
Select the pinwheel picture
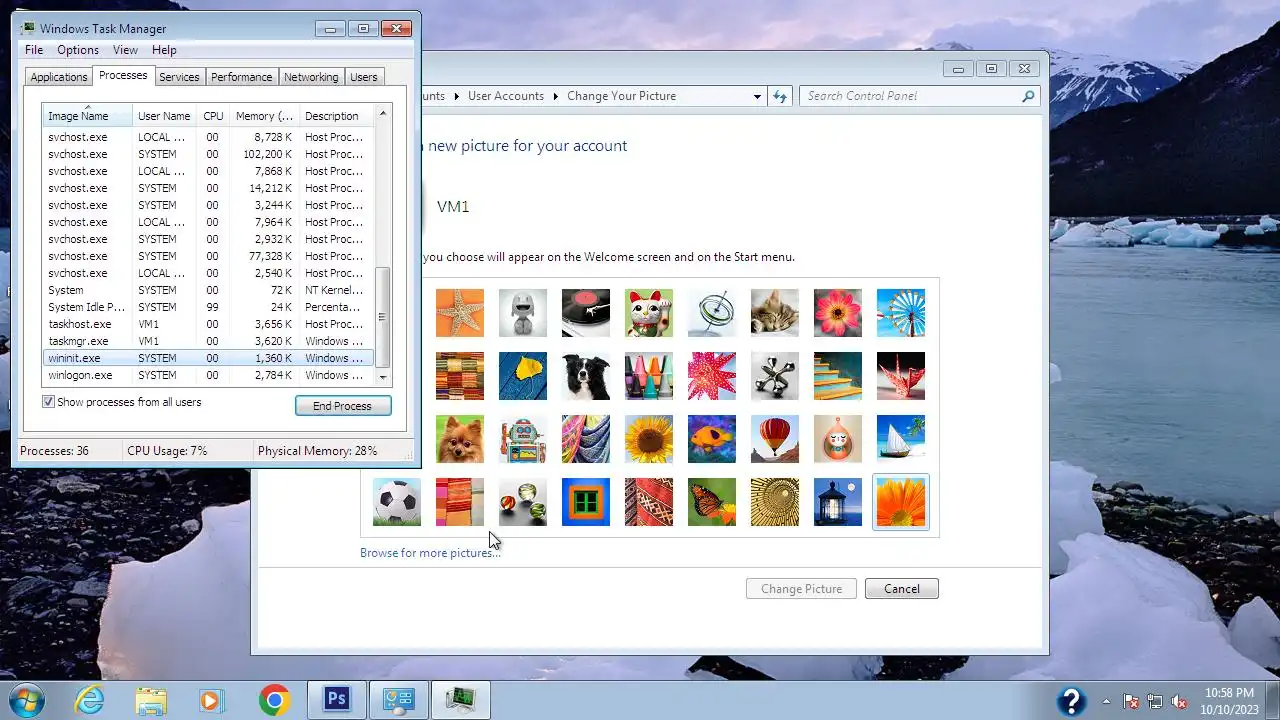click(901, 313)
